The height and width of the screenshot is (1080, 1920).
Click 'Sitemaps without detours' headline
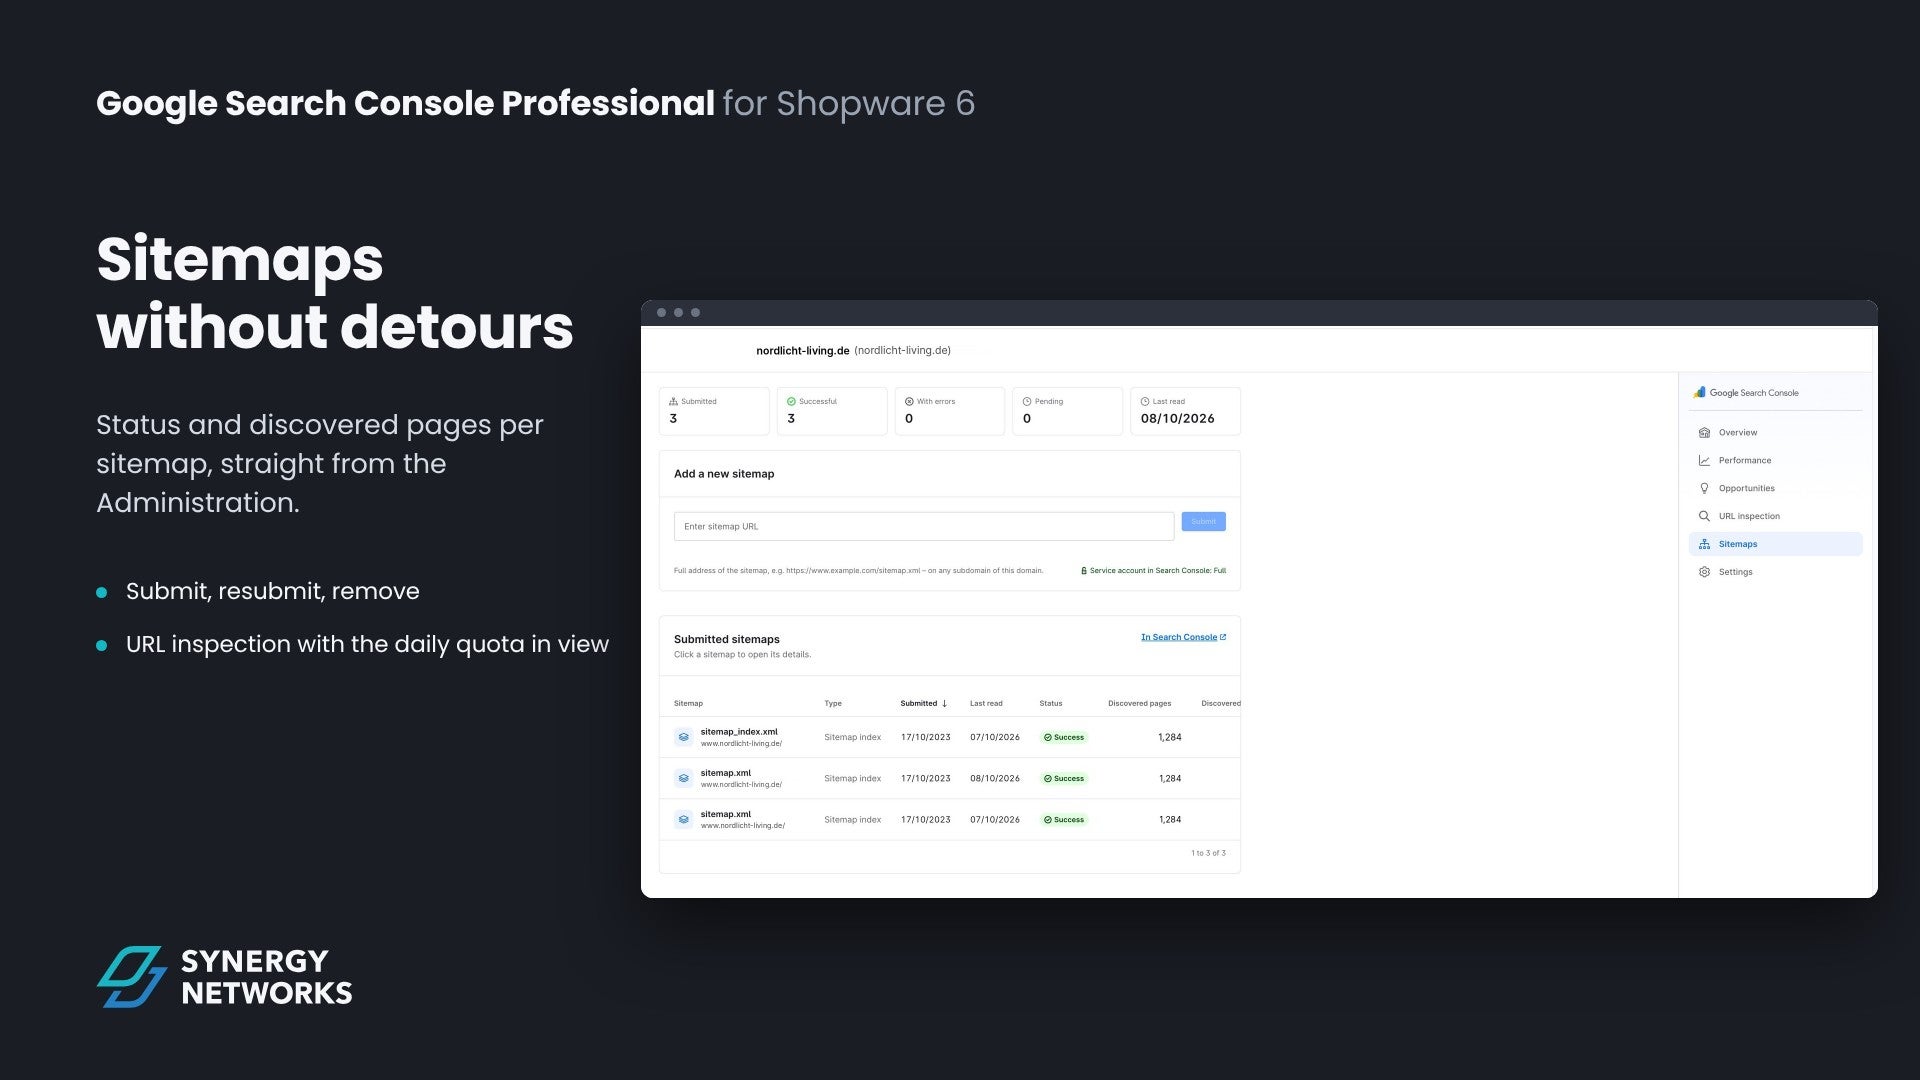tap(335, 293)
